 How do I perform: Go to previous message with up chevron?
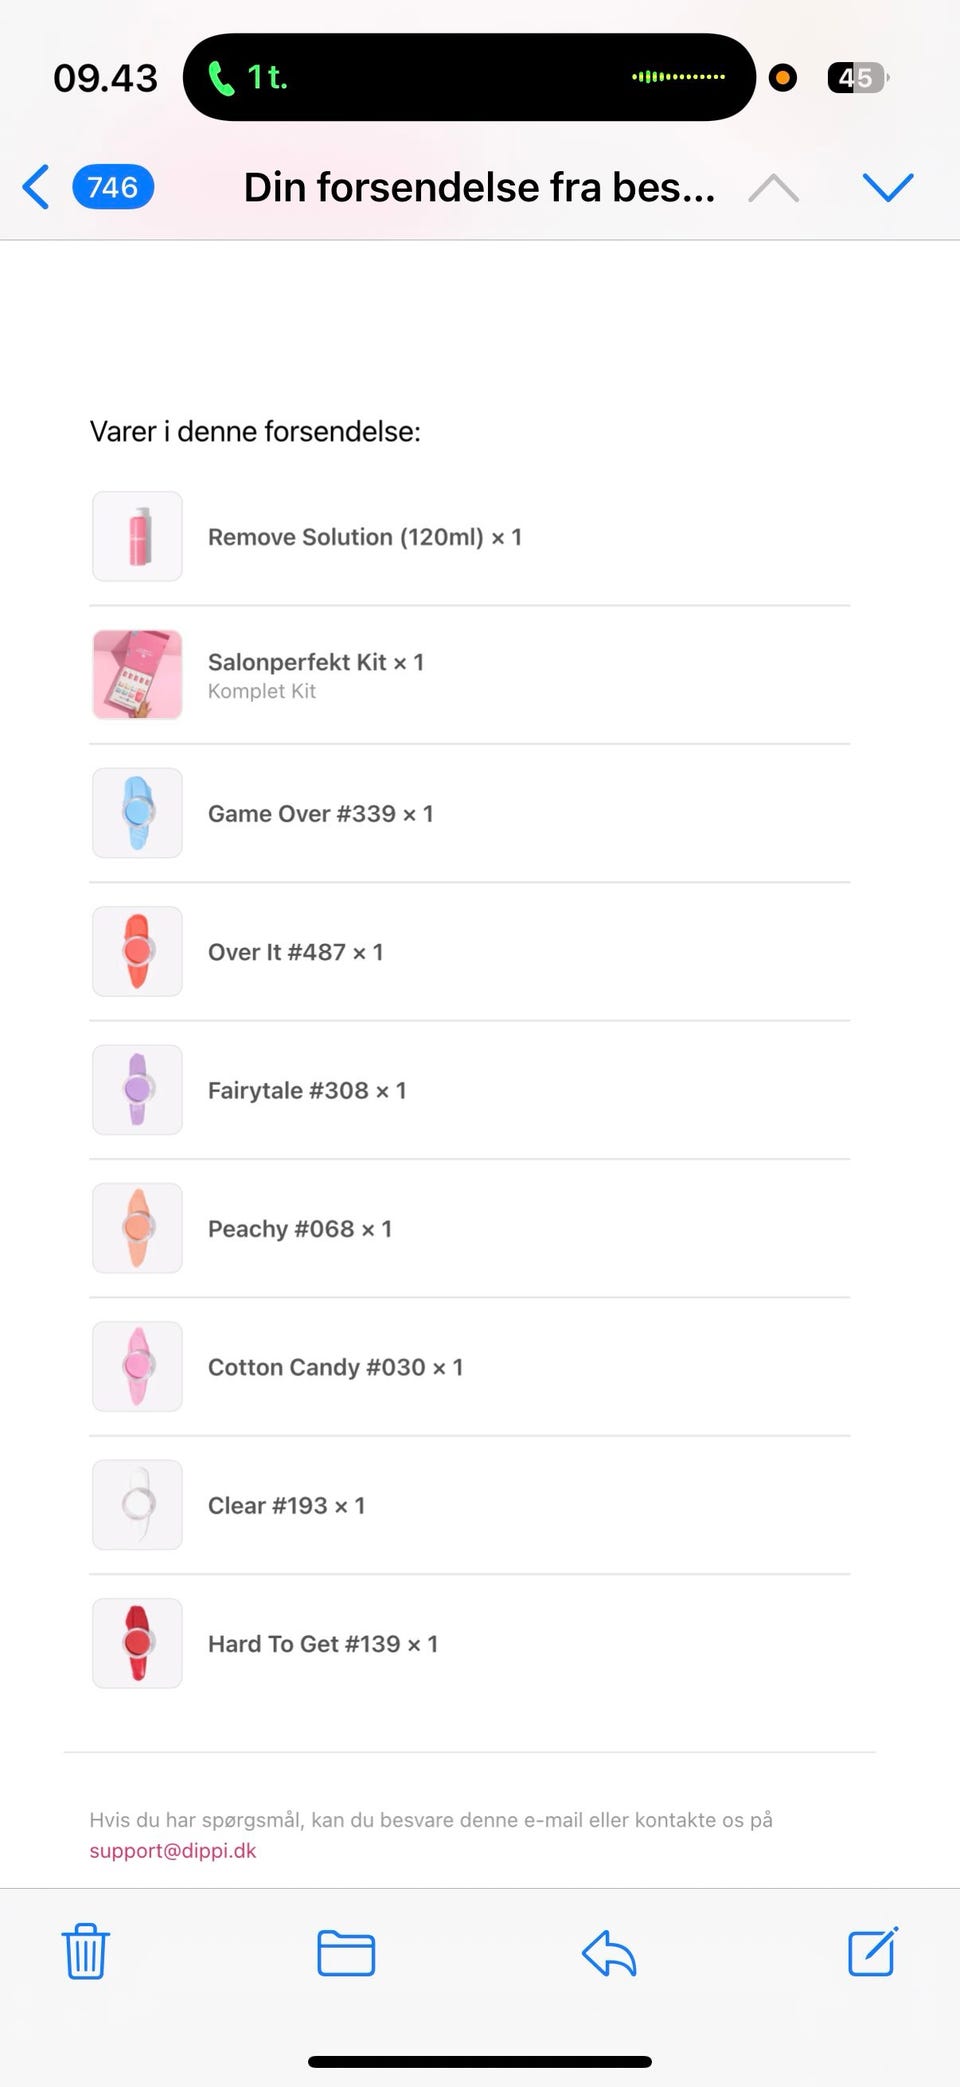[x=773, y=187]
